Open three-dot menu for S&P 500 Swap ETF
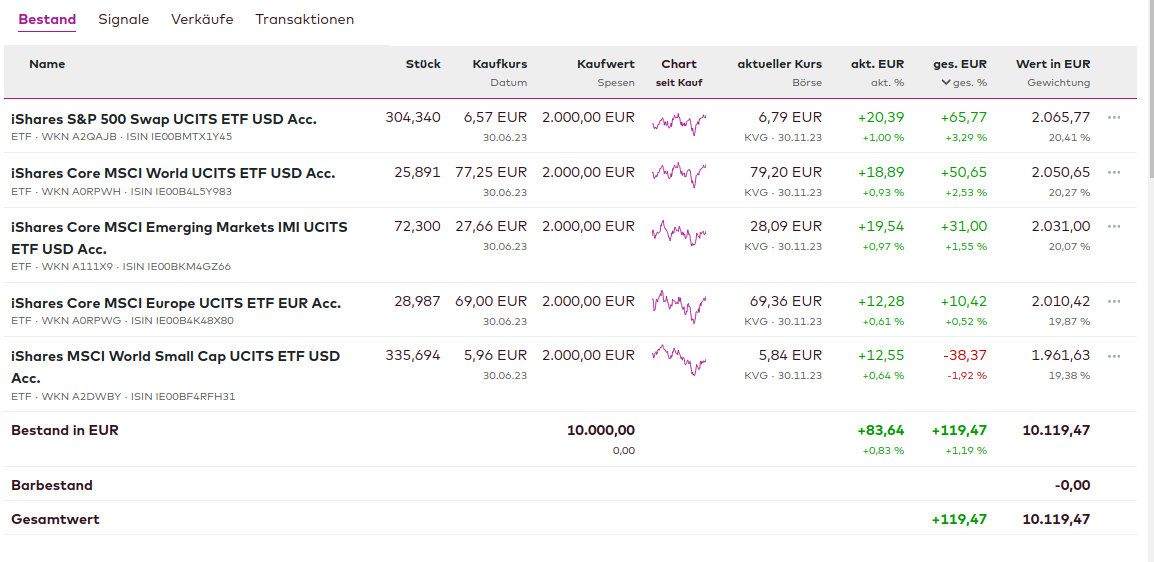 1114,117
